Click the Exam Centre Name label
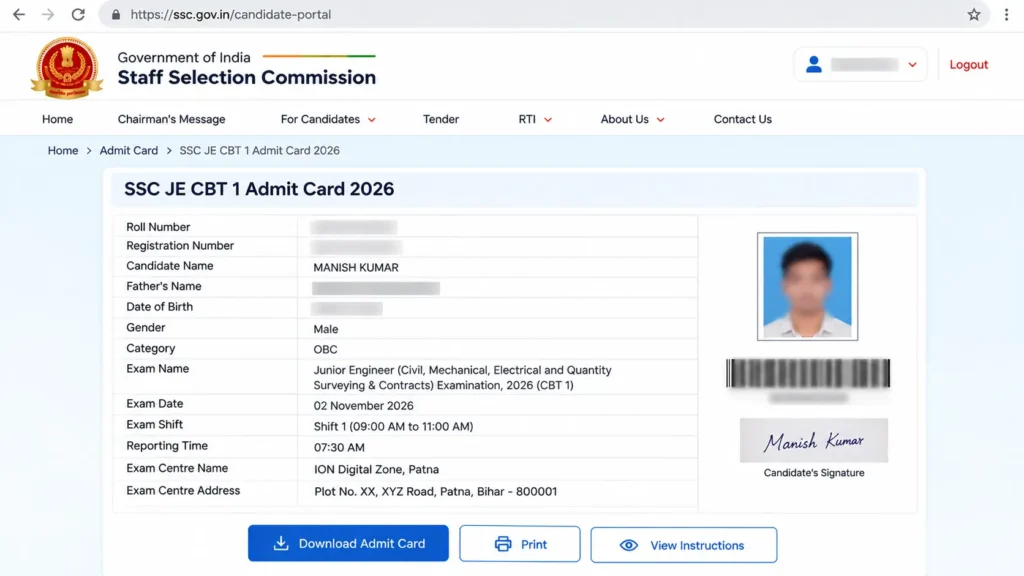 tap(177, 468)
